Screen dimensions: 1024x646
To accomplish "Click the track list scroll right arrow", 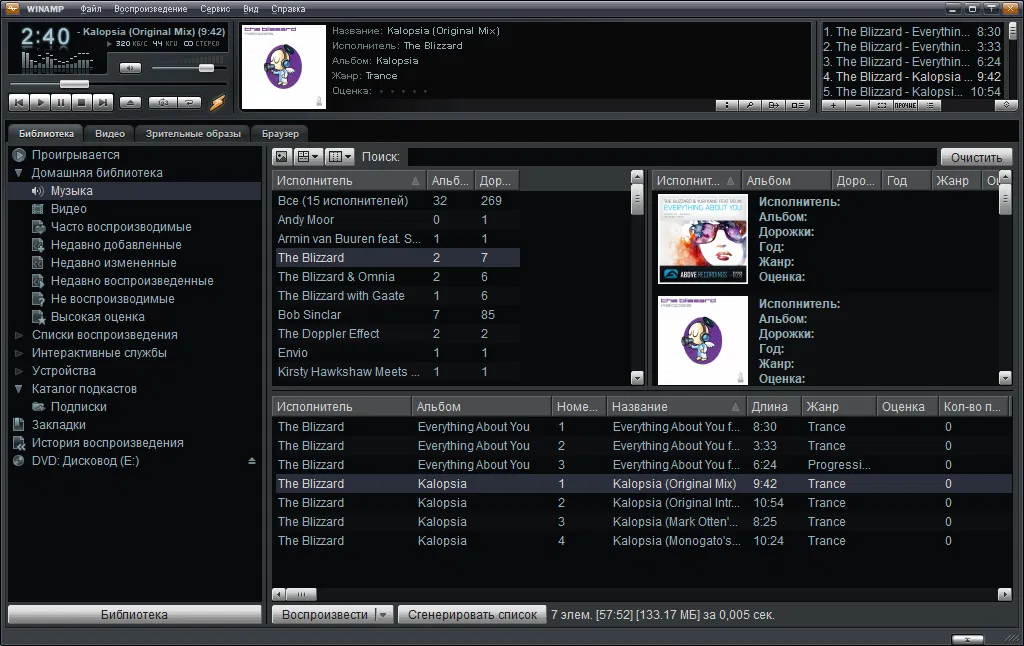I will (1005, 594).
